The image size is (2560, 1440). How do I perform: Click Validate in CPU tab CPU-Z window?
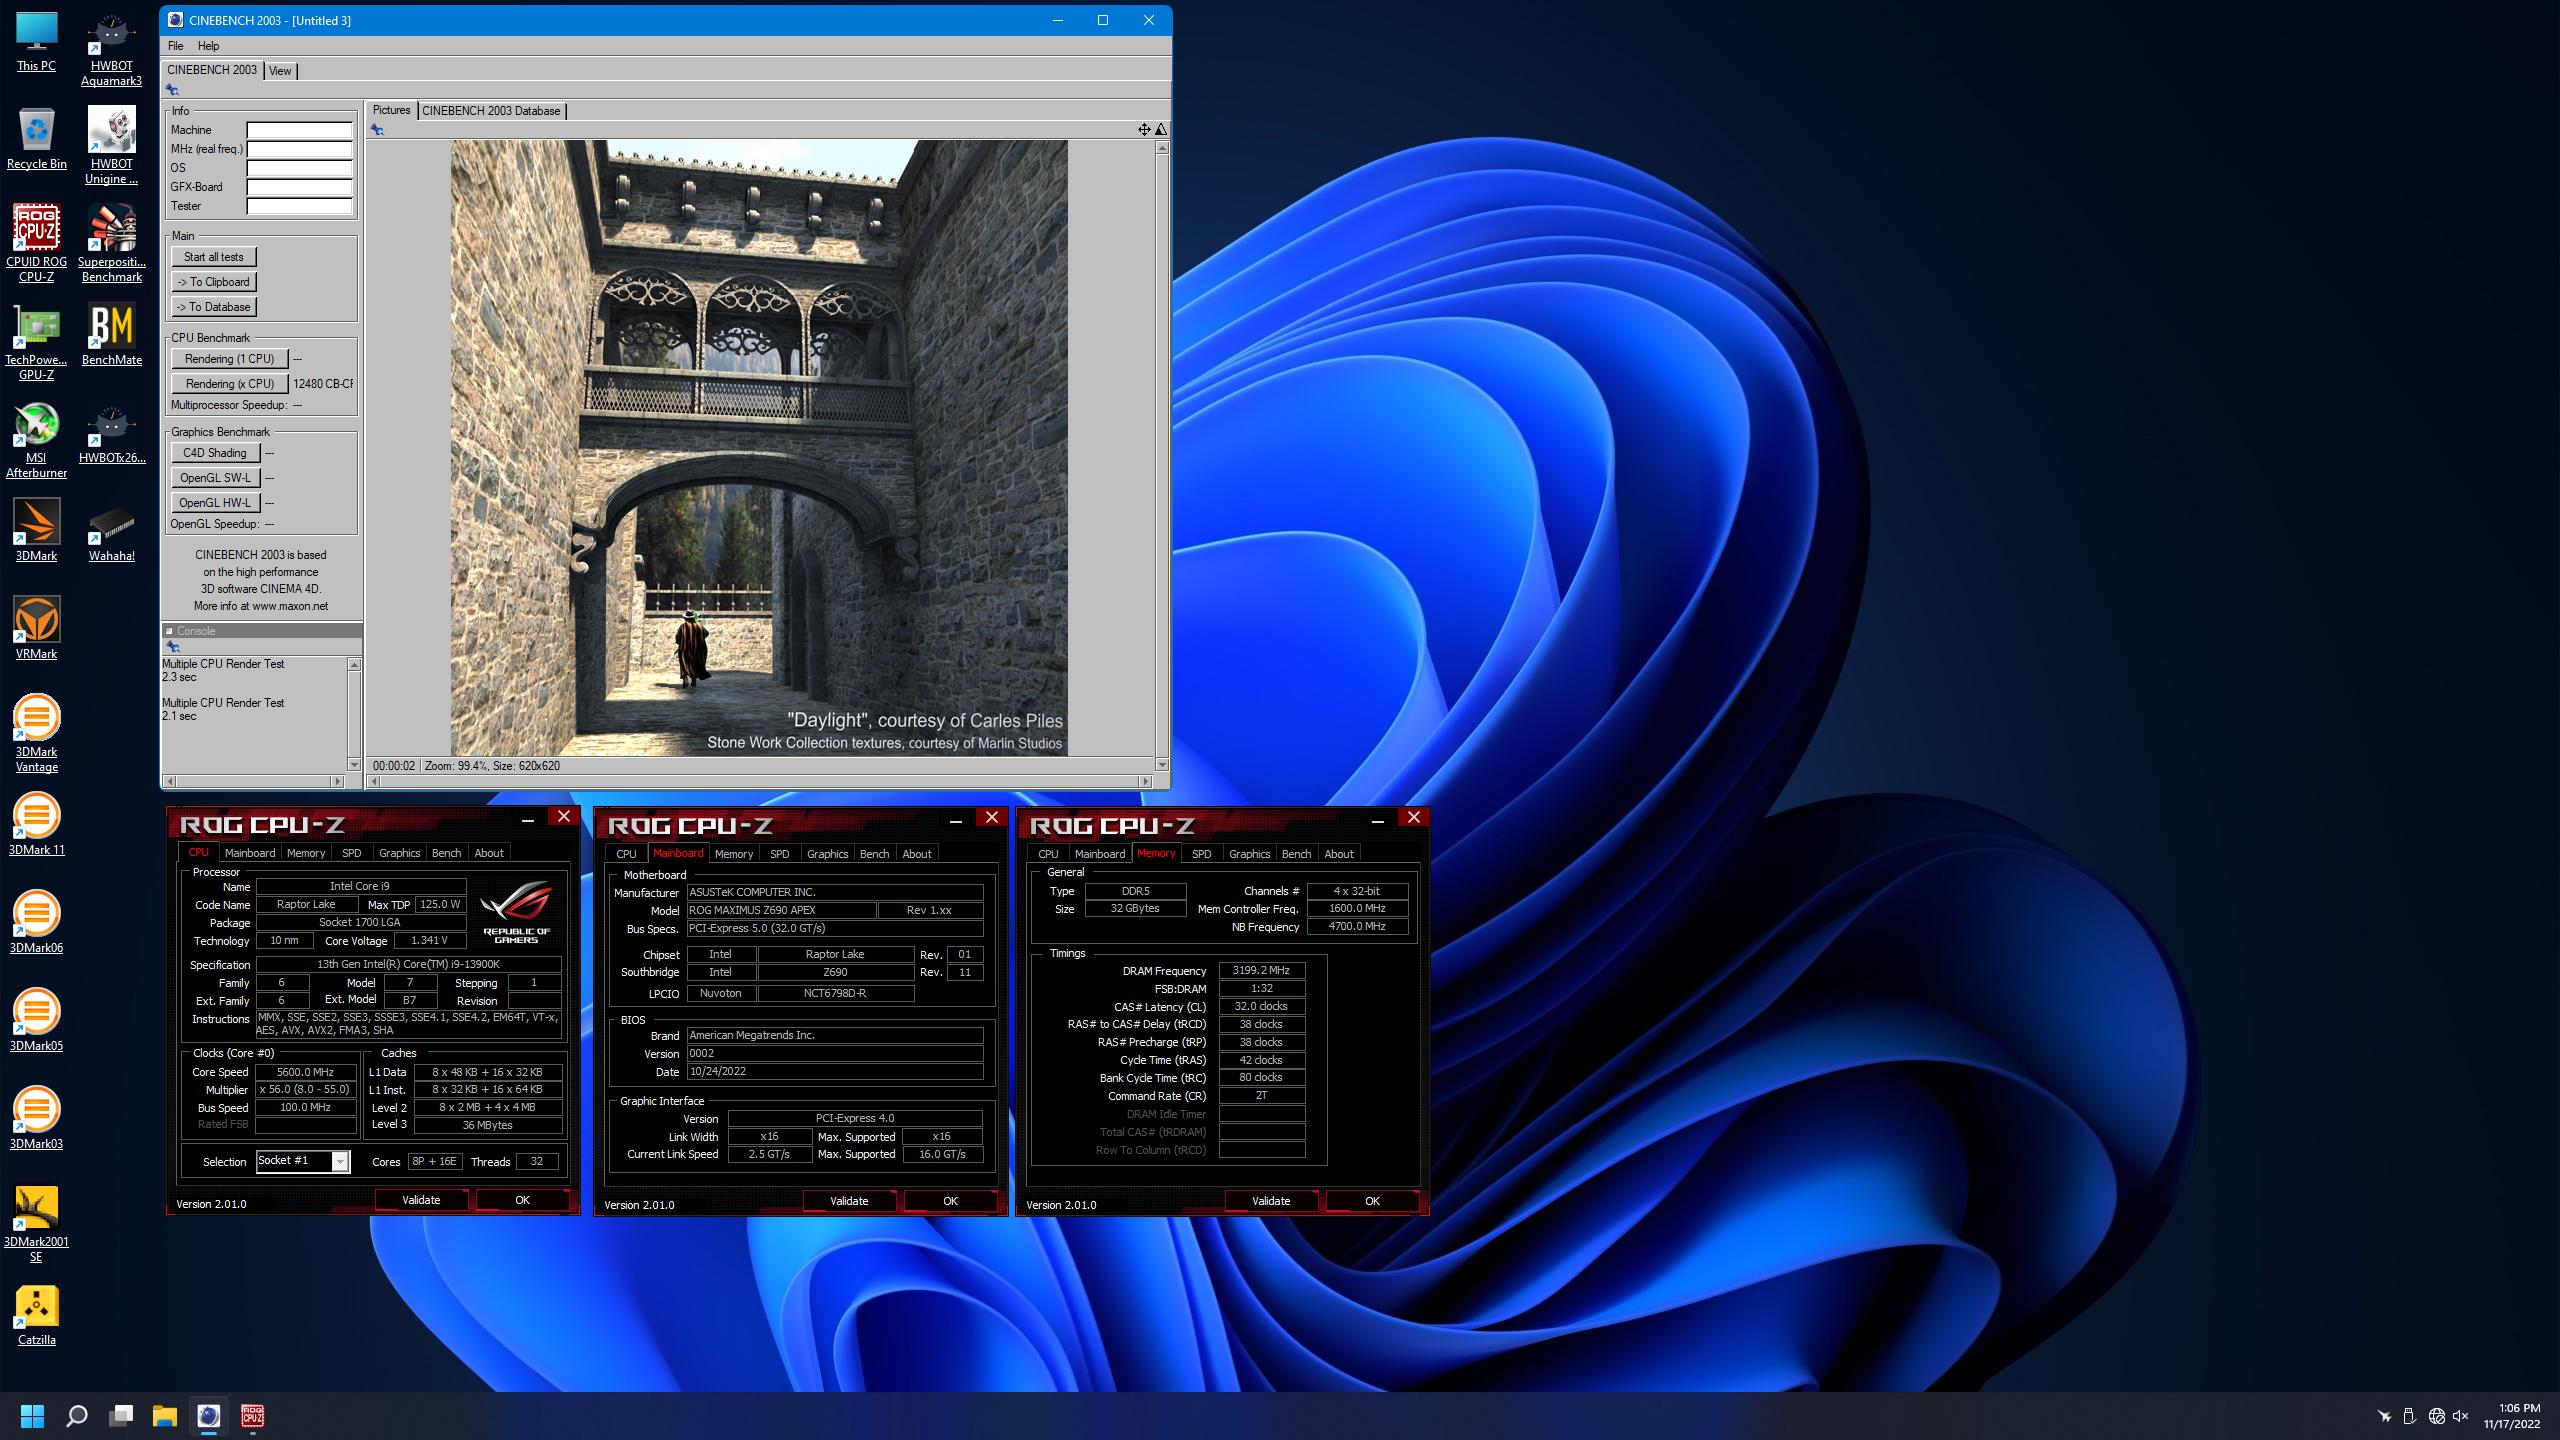coord(421,1200)
